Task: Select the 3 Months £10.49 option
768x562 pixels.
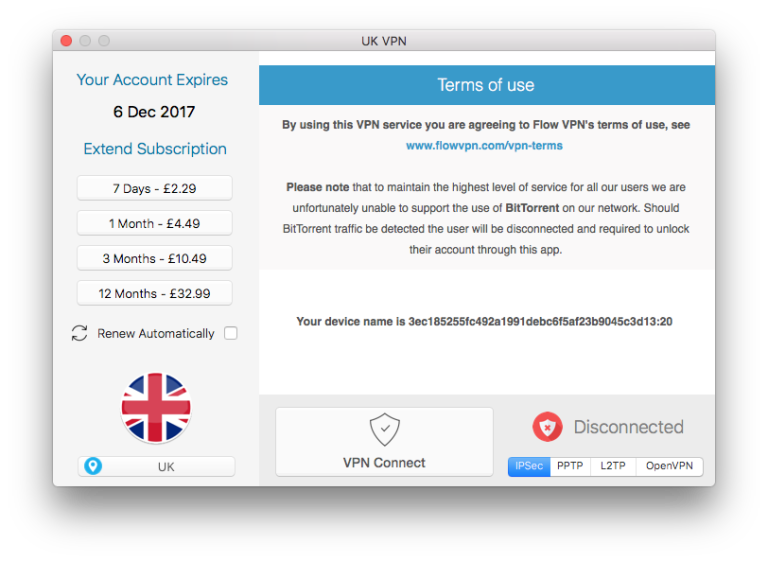Action: (154, 258)
